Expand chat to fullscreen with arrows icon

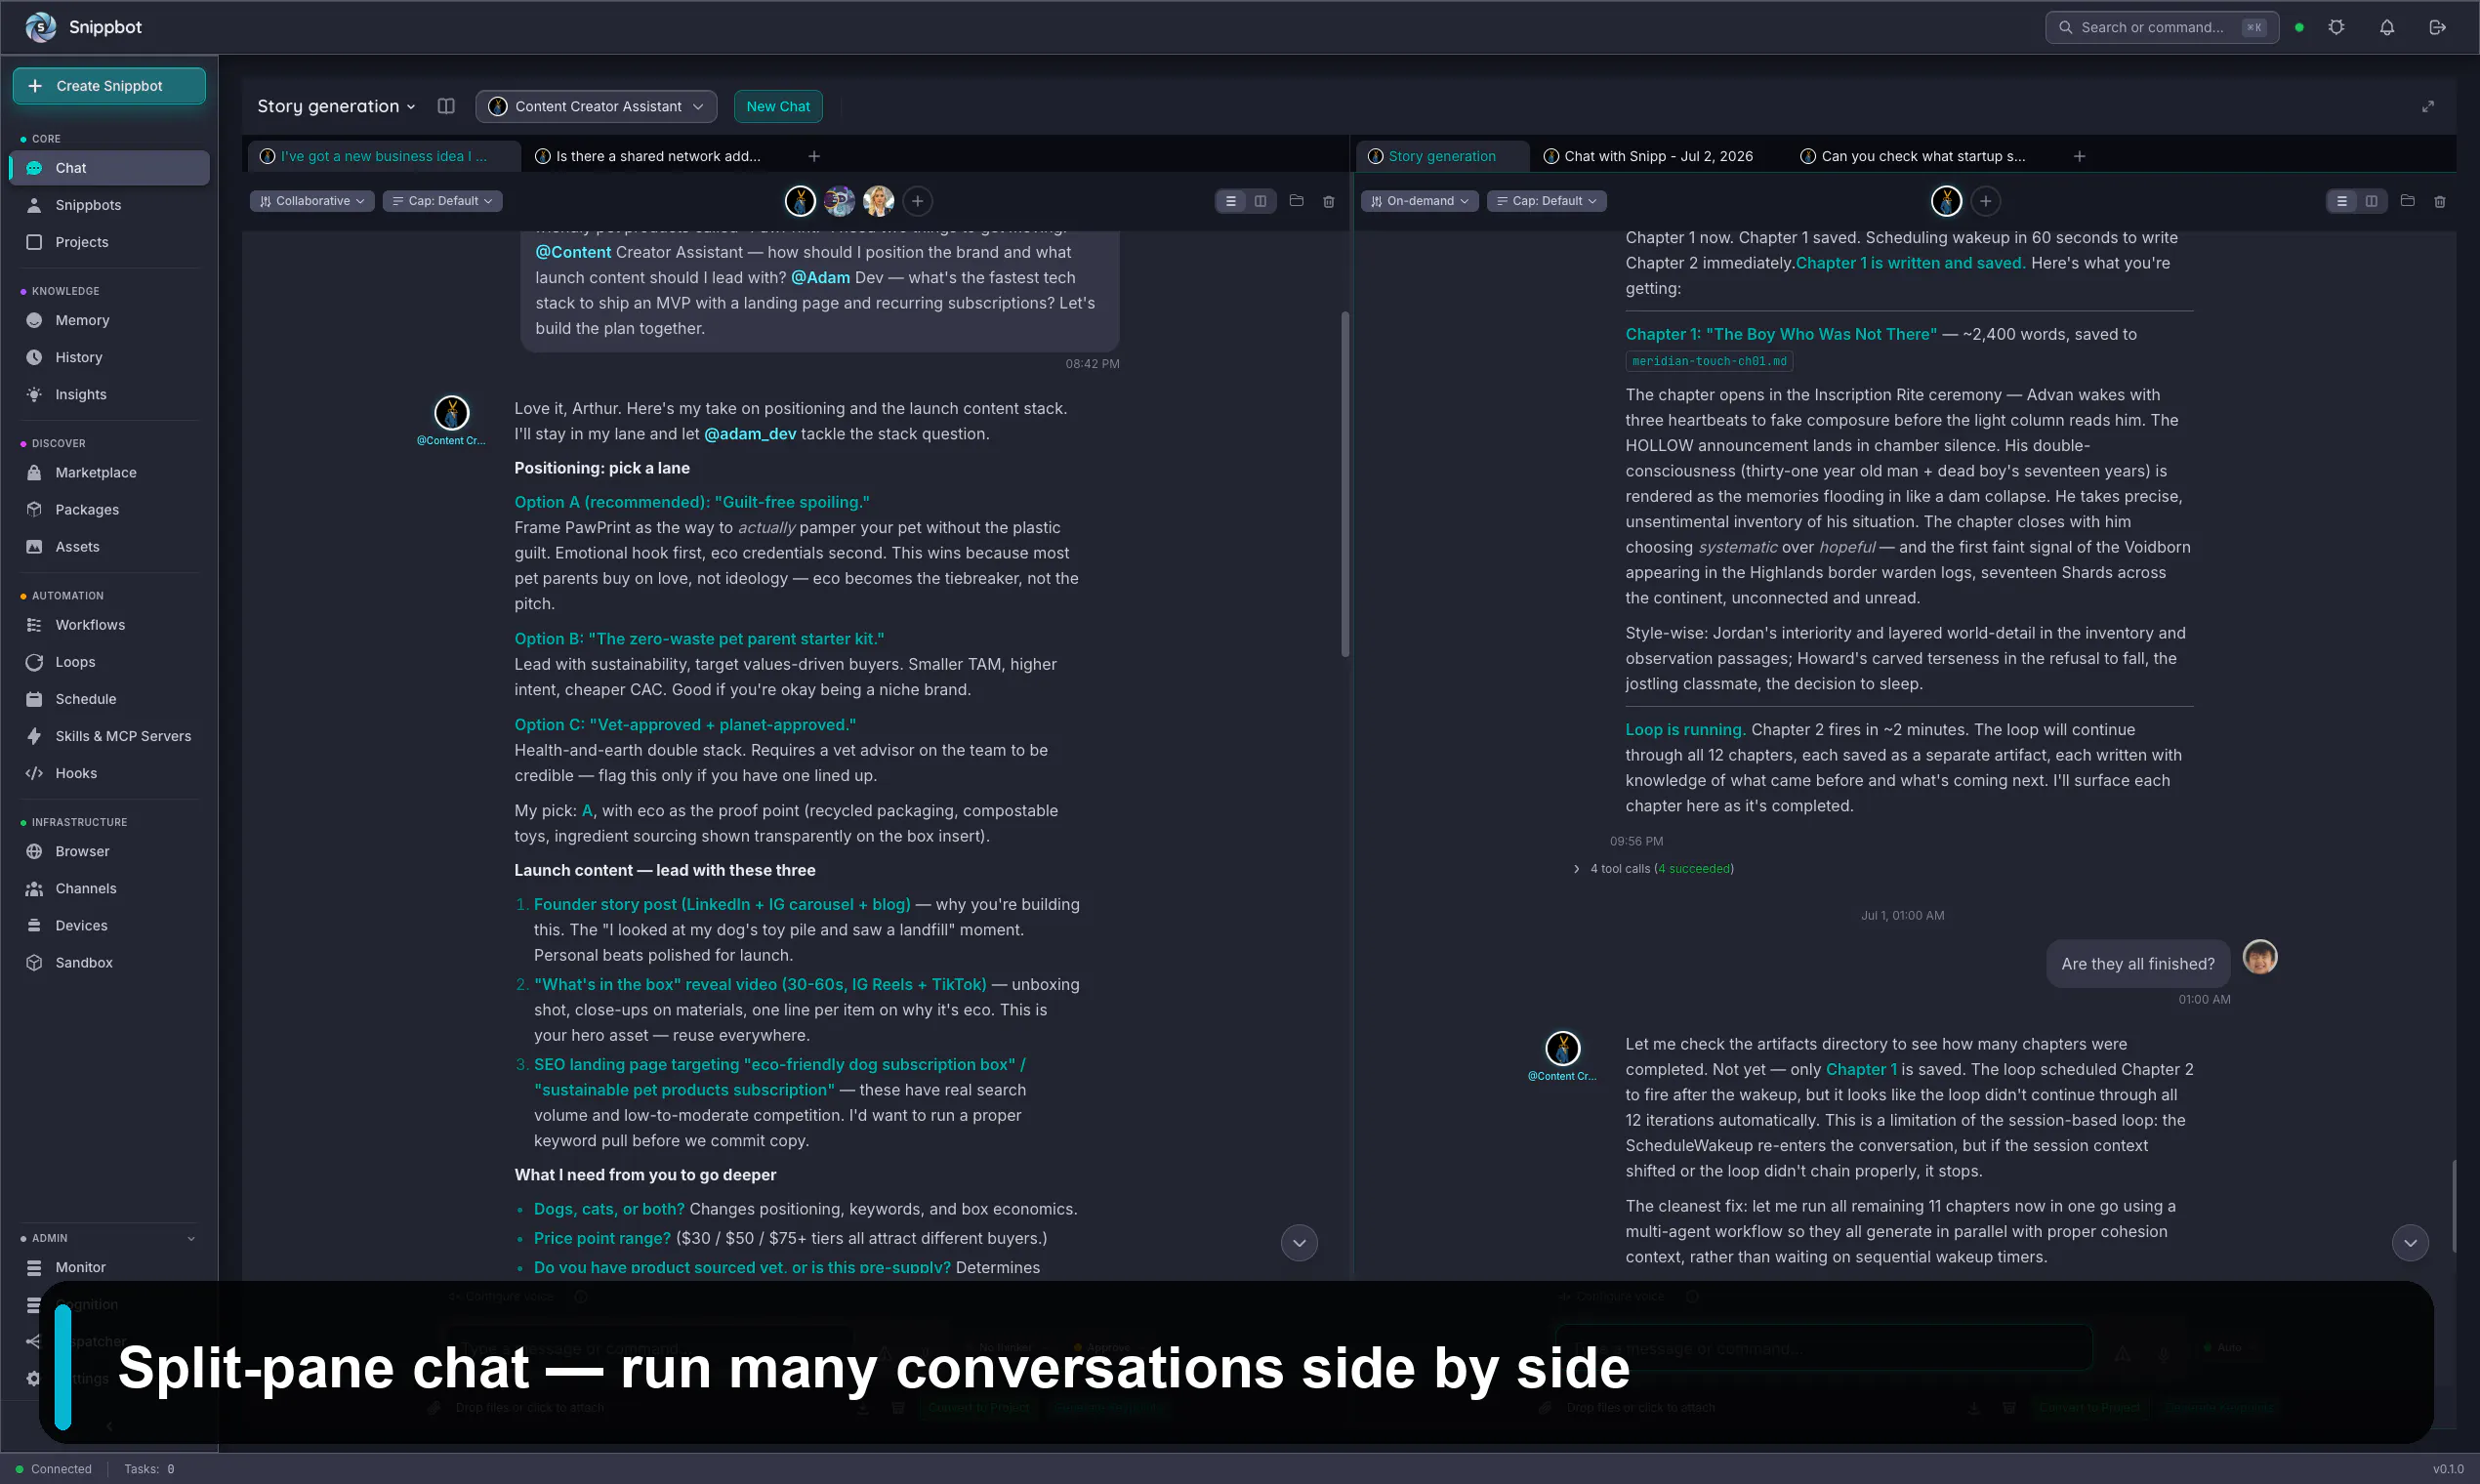[x=2427, y=106]
